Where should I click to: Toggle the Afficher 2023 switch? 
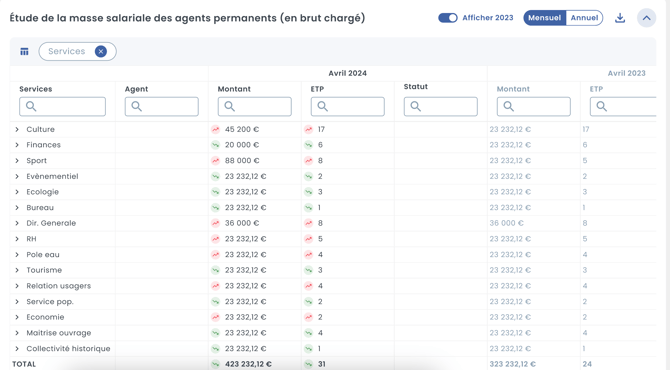point(448,18)
